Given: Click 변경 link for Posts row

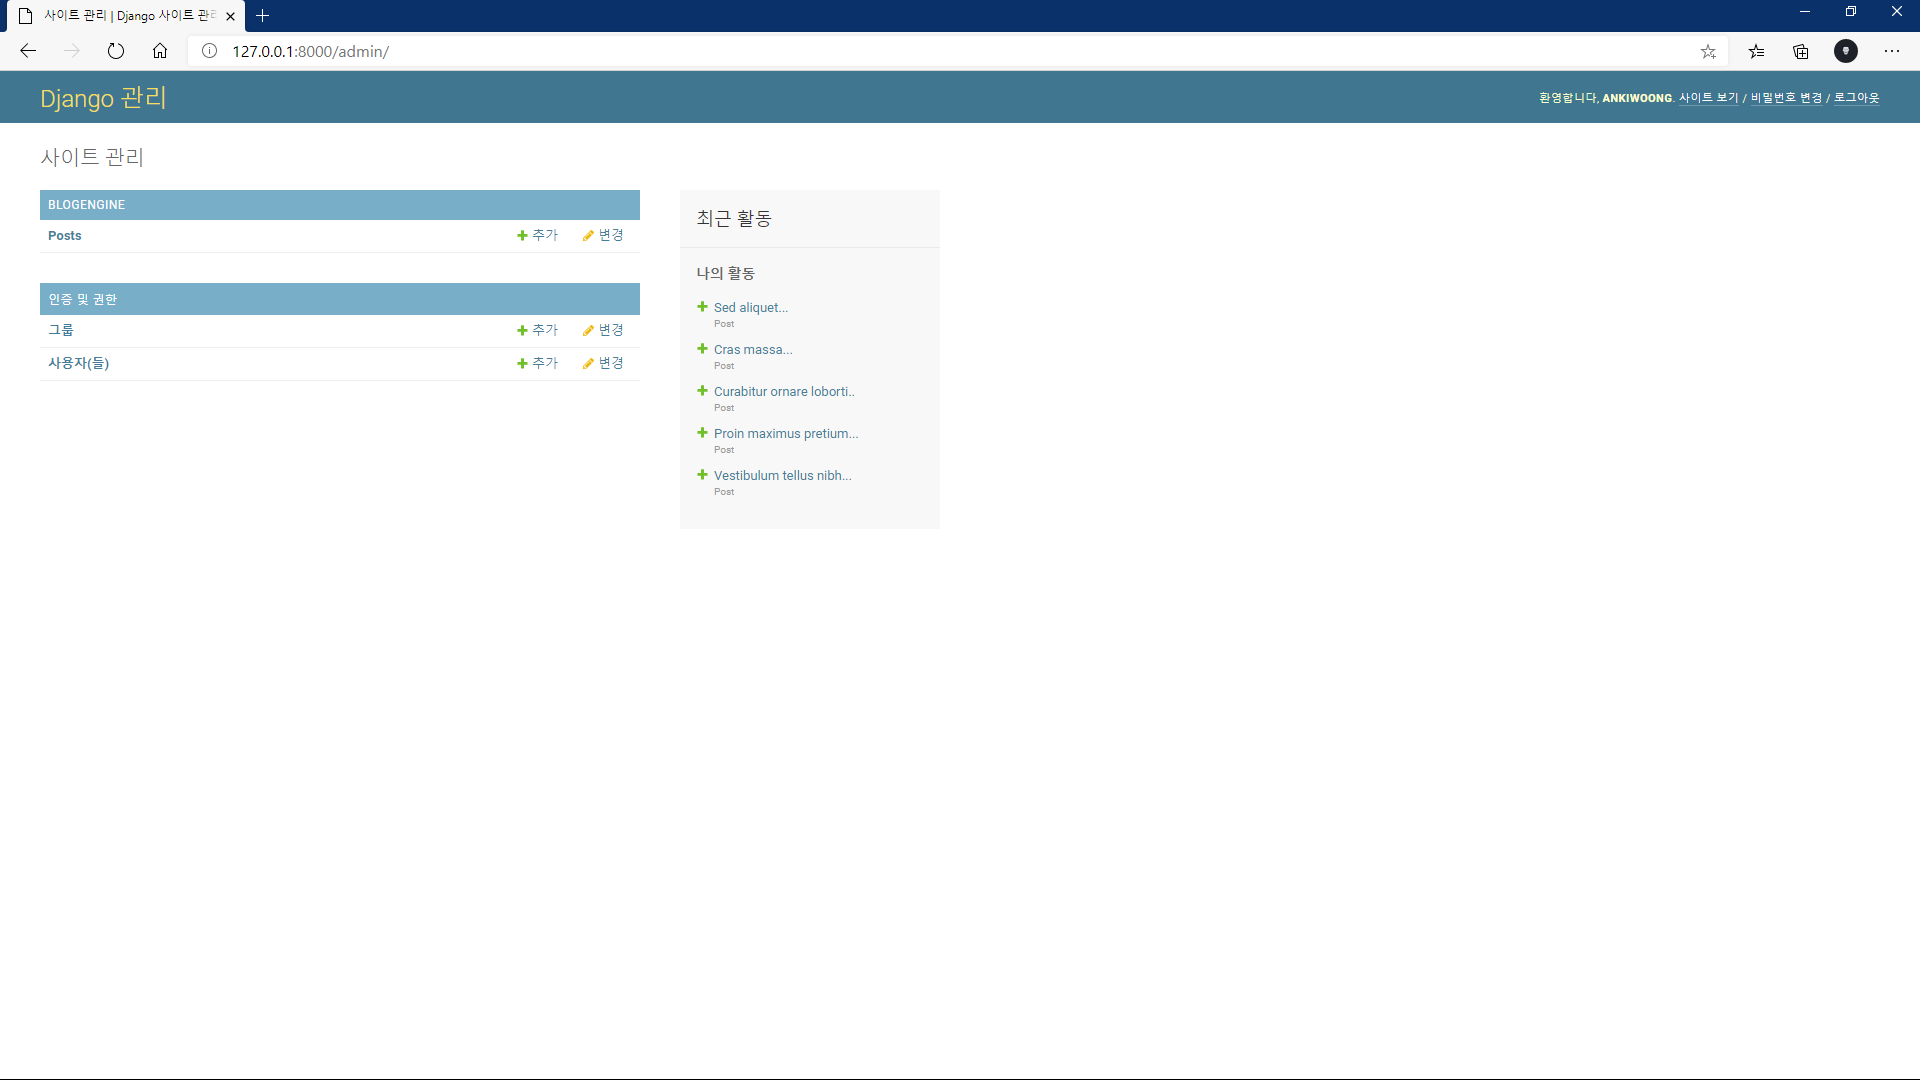Looking at the screenshot, I should [603, 235].
